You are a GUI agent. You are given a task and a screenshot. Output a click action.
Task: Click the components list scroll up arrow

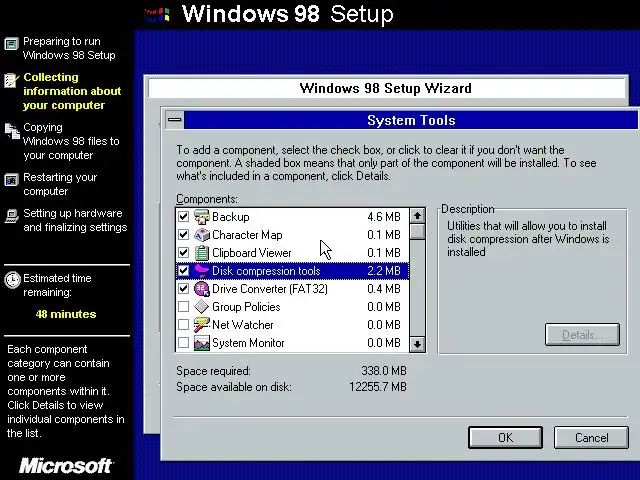(x=417, y=216)
